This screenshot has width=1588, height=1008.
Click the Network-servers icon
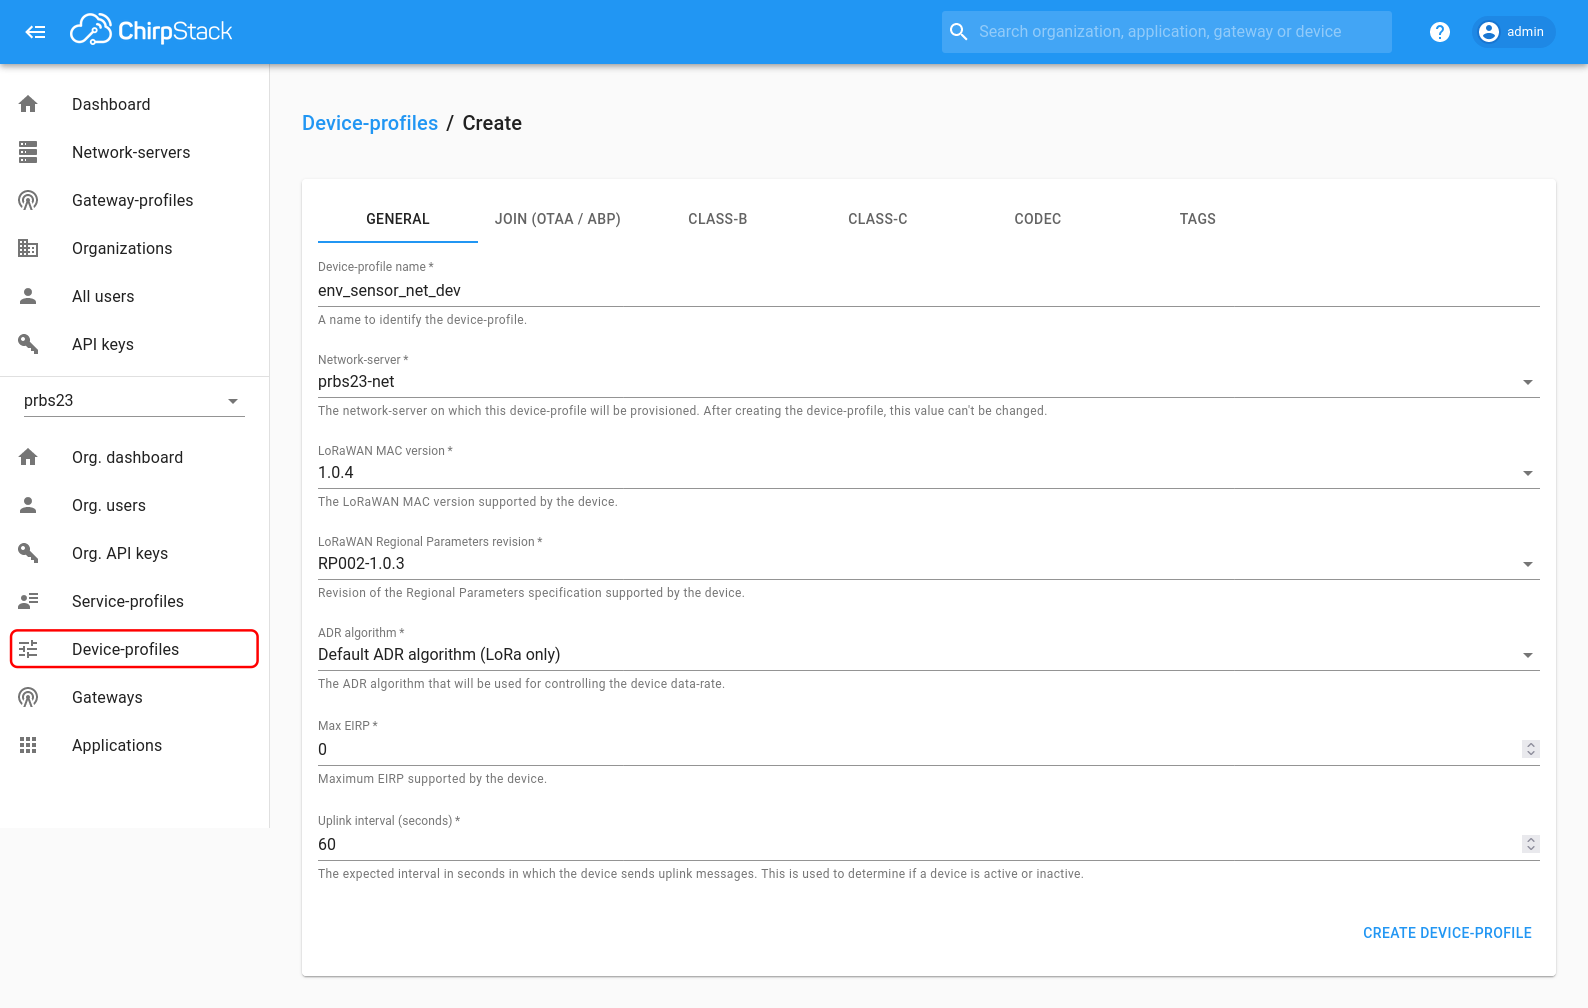click(28, 152)
